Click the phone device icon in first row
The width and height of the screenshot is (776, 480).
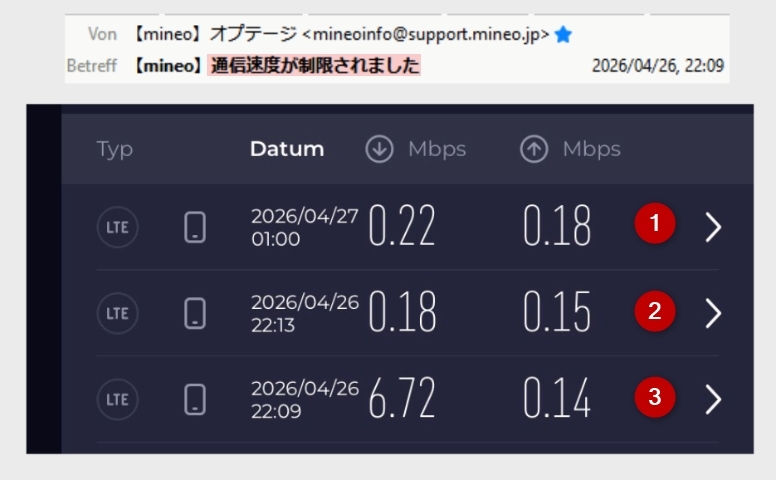[195, 227]
